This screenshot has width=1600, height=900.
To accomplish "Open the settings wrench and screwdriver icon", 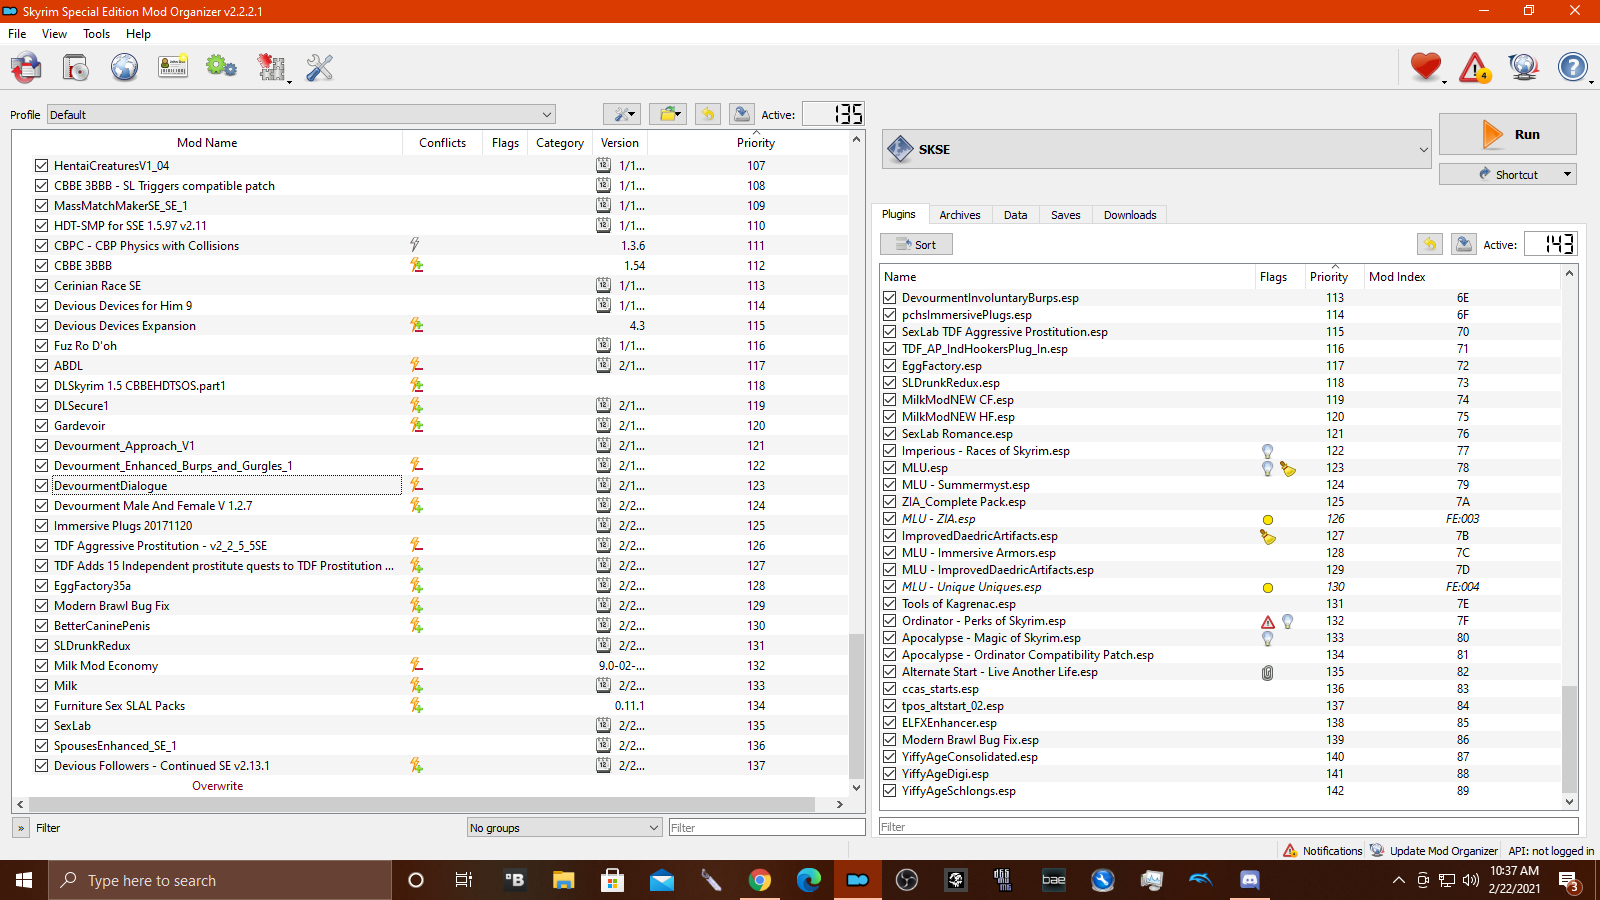I will 319,68.
